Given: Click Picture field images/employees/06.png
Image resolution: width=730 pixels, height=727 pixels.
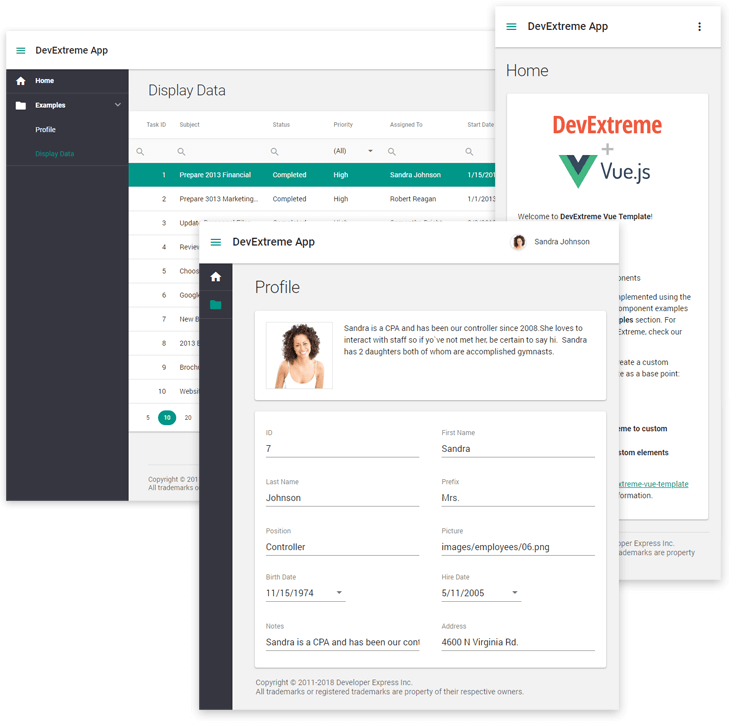Looking at the screenshot, I should [518, 547].
